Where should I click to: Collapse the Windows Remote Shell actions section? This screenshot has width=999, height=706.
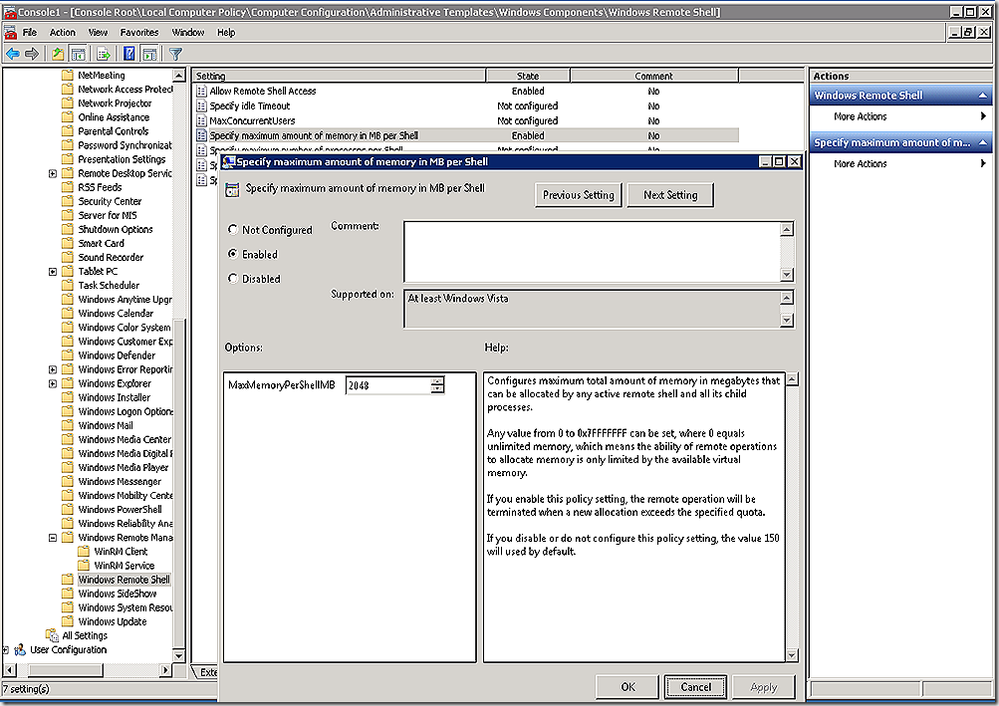tap(982, 96)
